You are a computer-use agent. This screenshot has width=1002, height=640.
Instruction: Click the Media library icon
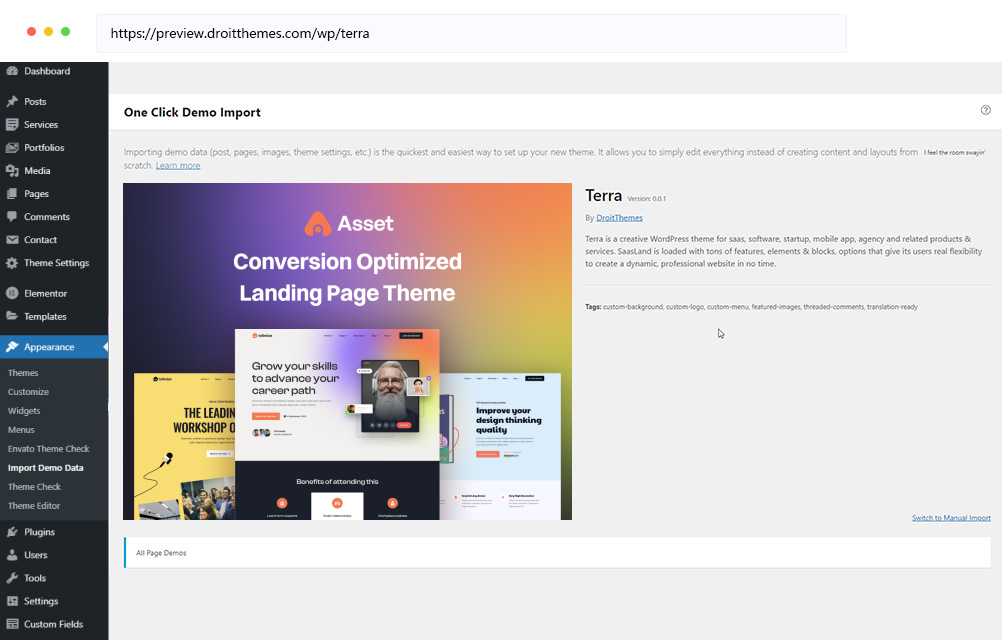12,171
